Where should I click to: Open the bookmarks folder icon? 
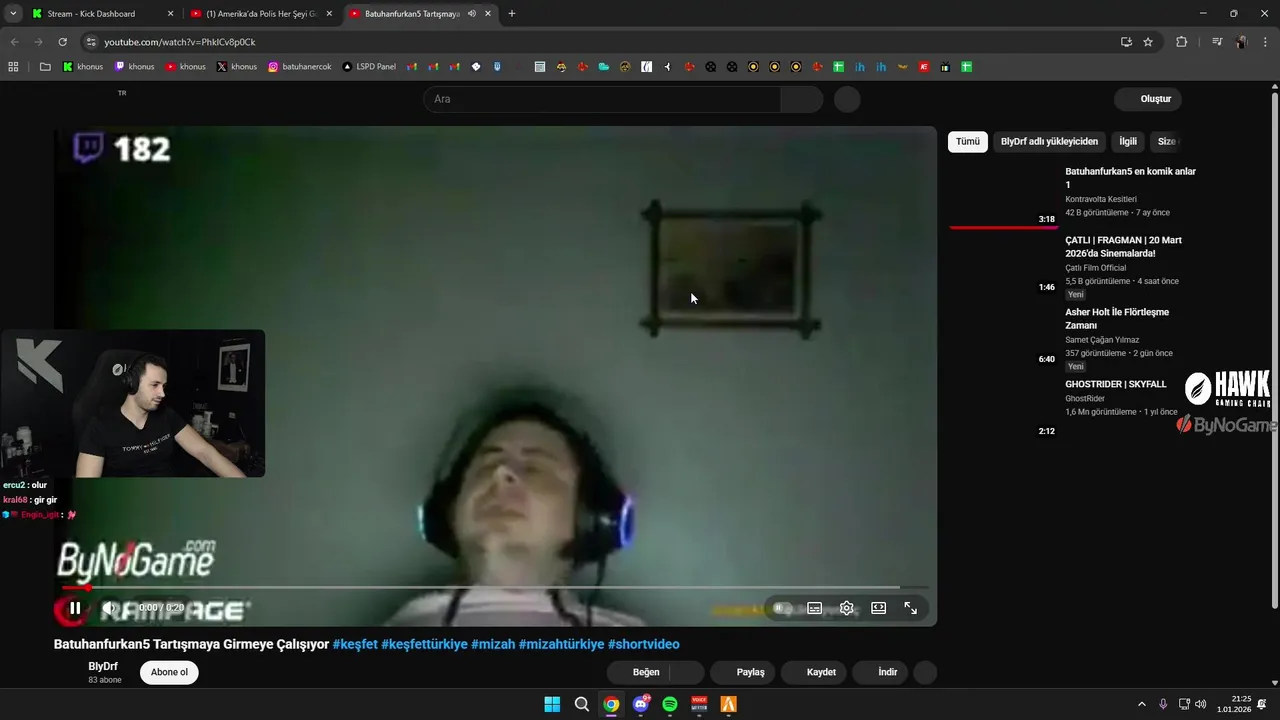coord(45,67)
